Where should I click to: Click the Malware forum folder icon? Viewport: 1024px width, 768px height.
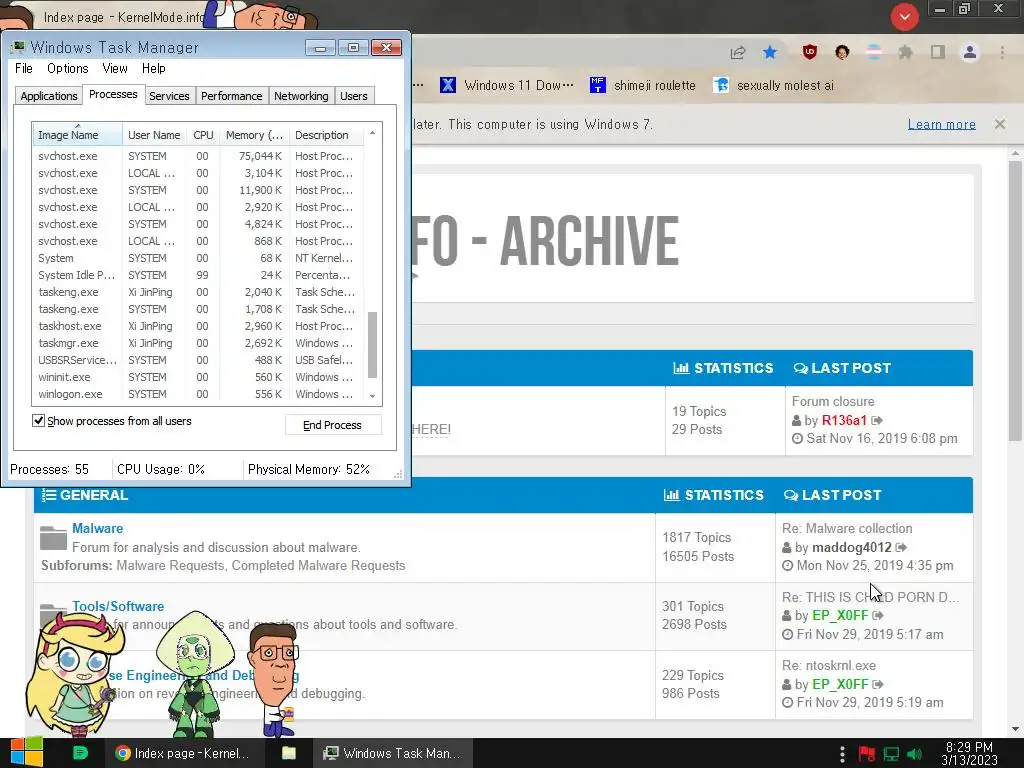(x=53, y=537)
